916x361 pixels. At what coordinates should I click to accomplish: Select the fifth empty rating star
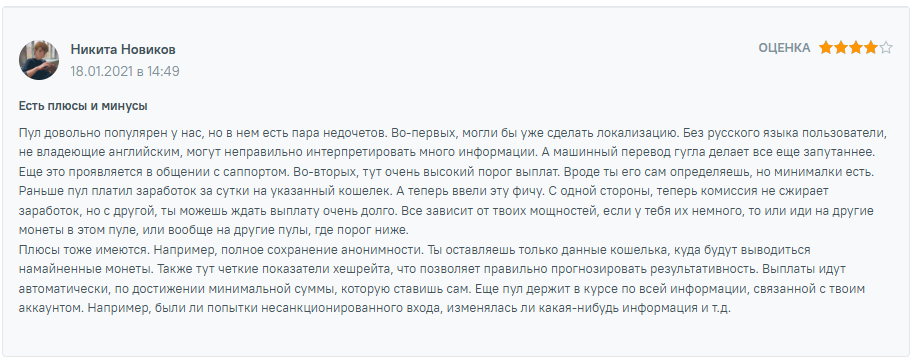click(x=886, y=48)
